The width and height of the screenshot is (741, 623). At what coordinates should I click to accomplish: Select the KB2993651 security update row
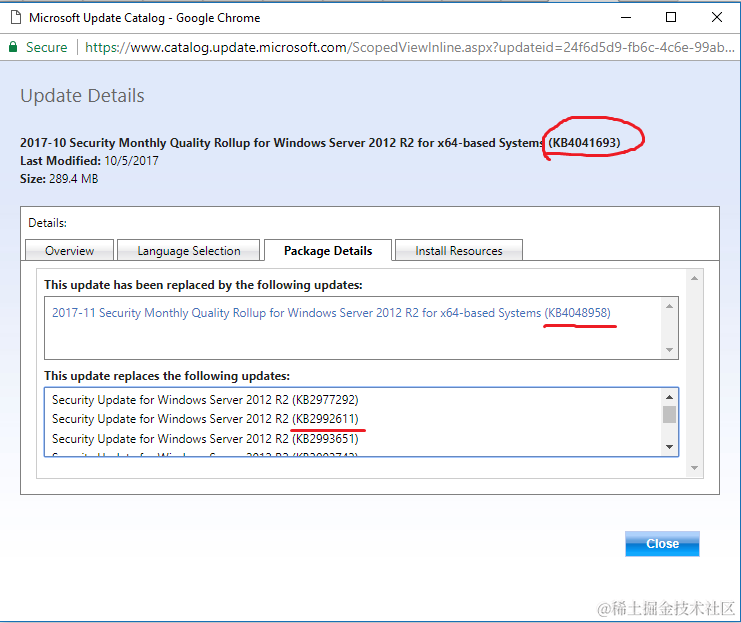[205, 439]
